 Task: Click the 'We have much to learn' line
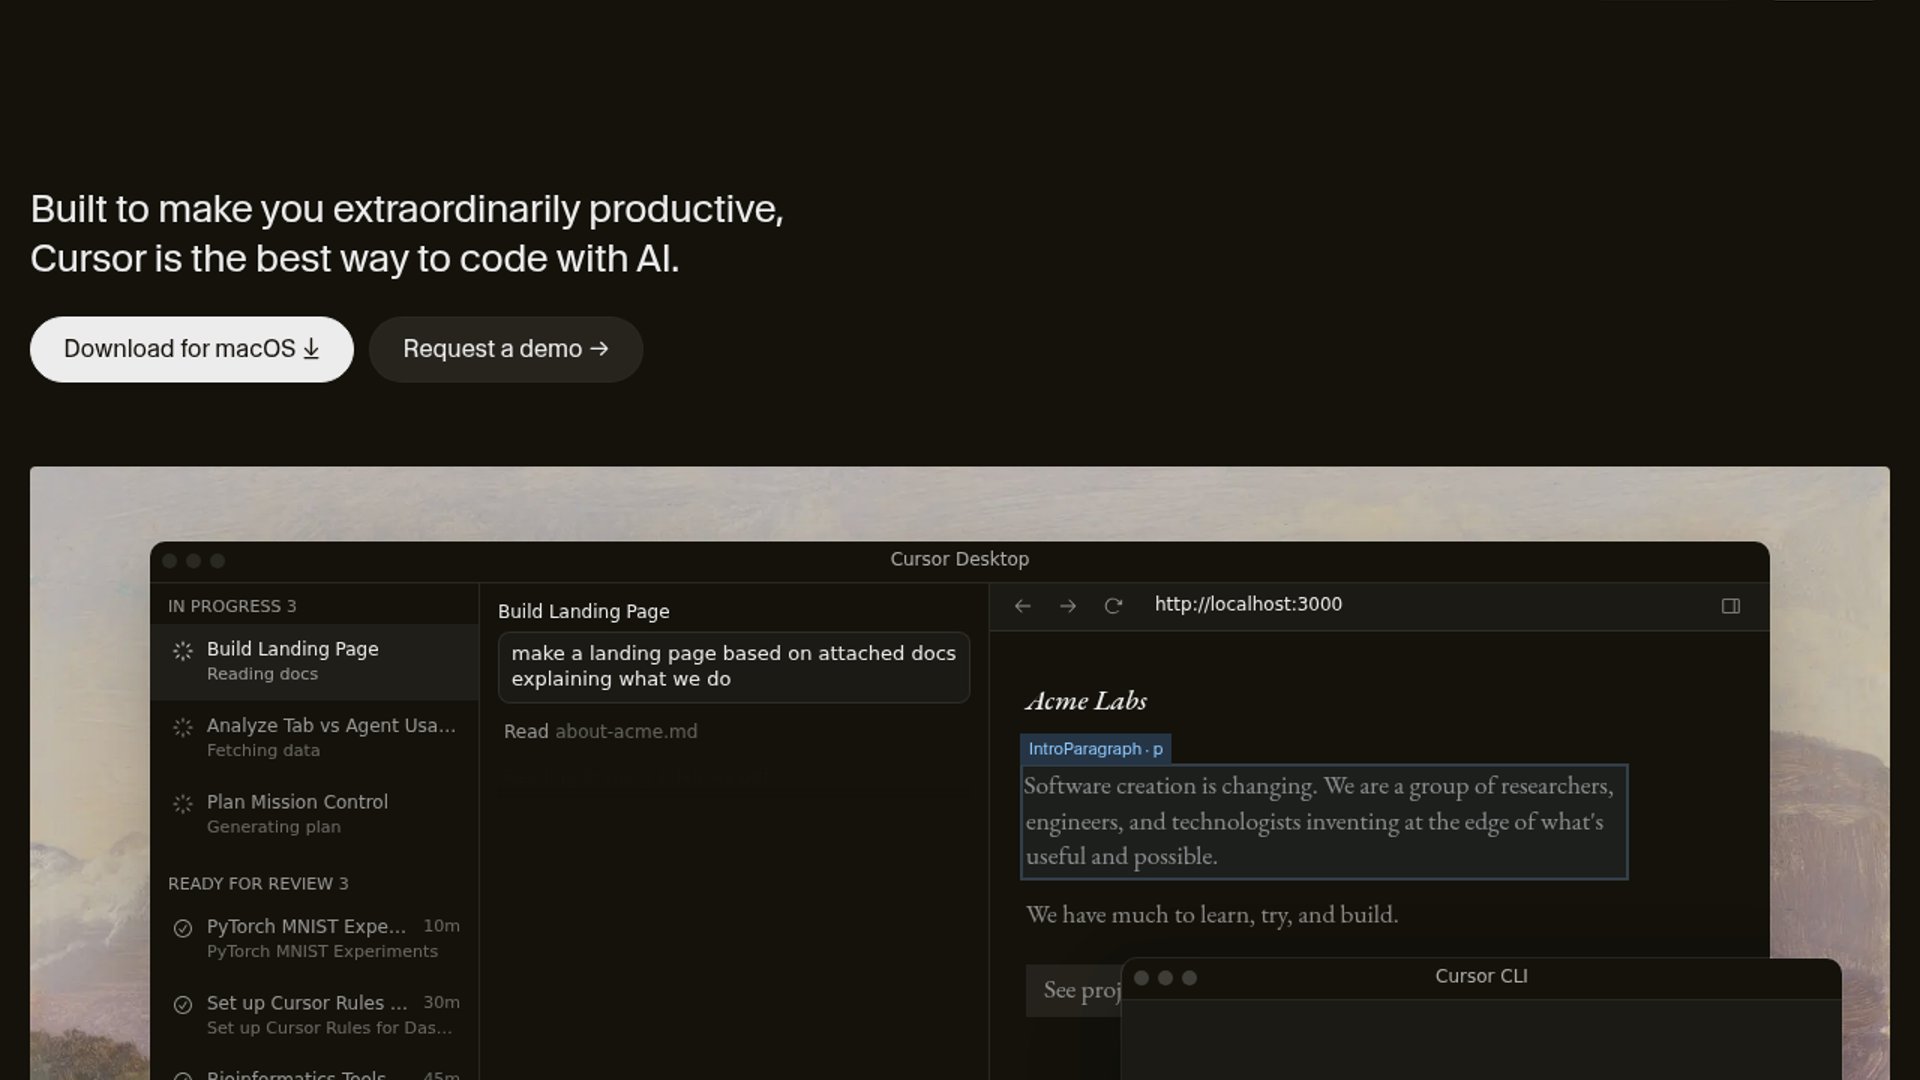(x=1212, y=915)
